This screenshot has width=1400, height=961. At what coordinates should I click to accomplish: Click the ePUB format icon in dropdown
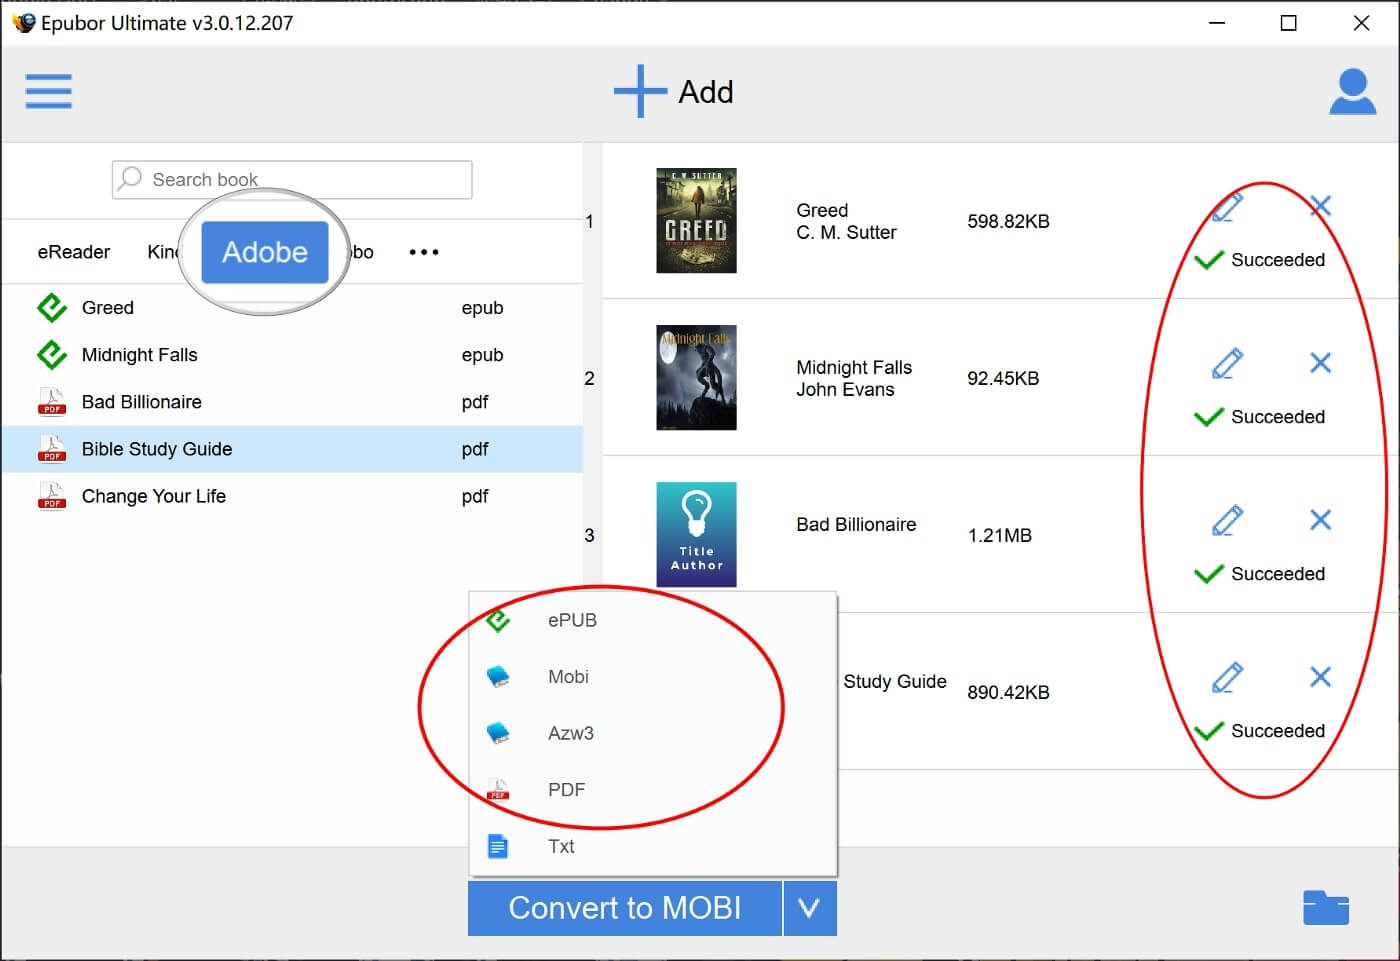pos(498,620)
